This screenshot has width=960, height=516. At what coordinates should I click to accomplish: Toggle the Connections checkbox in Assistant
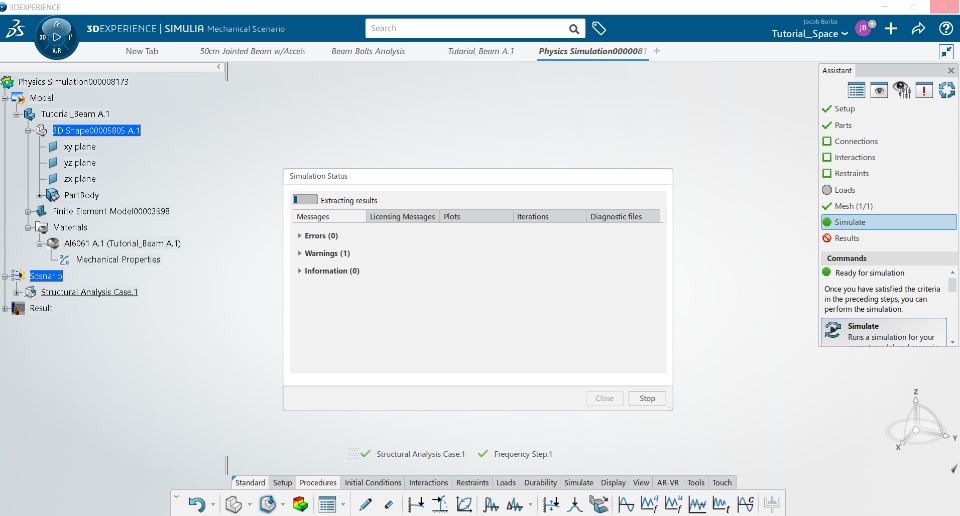pyautogui.click(x=827, y=141)
